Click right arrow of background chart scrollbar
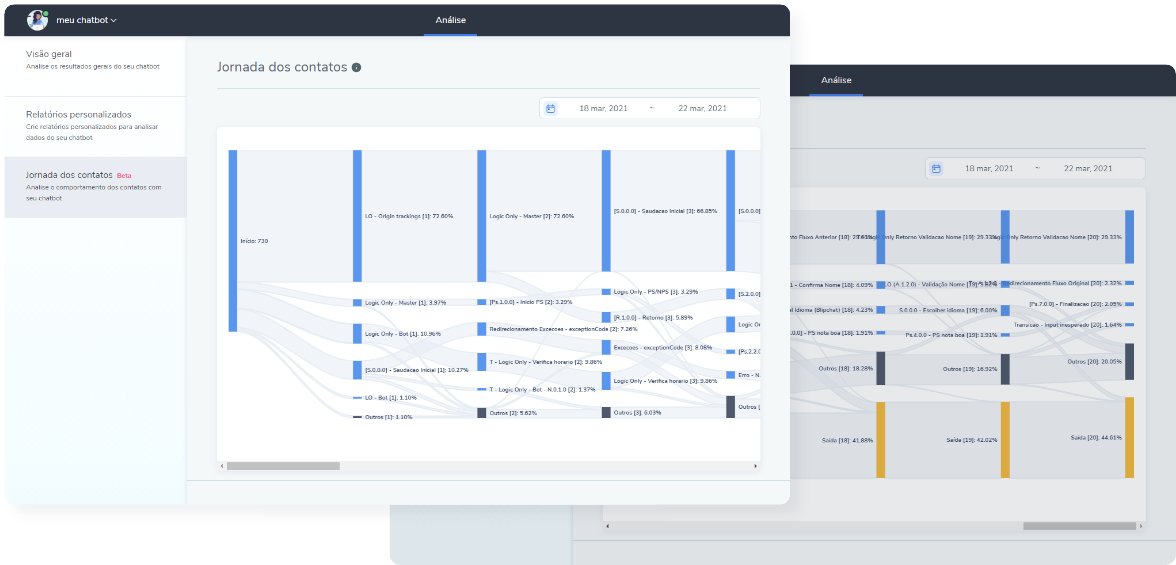The image size is (1176, 565). 1140,526
